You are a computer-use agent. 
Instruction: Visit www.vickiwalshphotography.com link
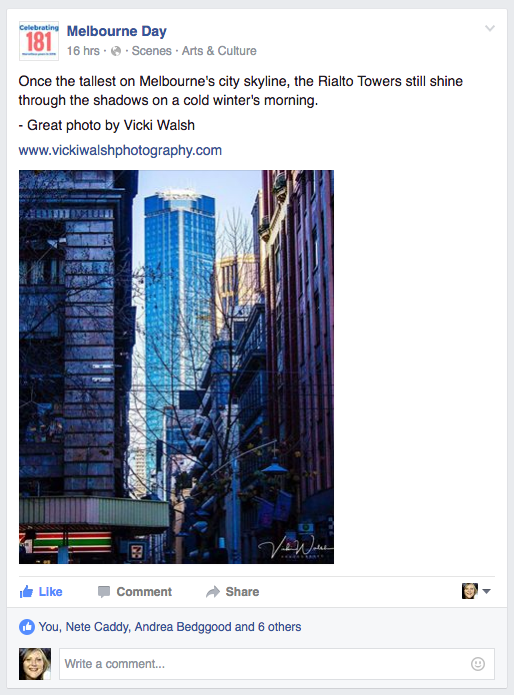coord(120,150)
